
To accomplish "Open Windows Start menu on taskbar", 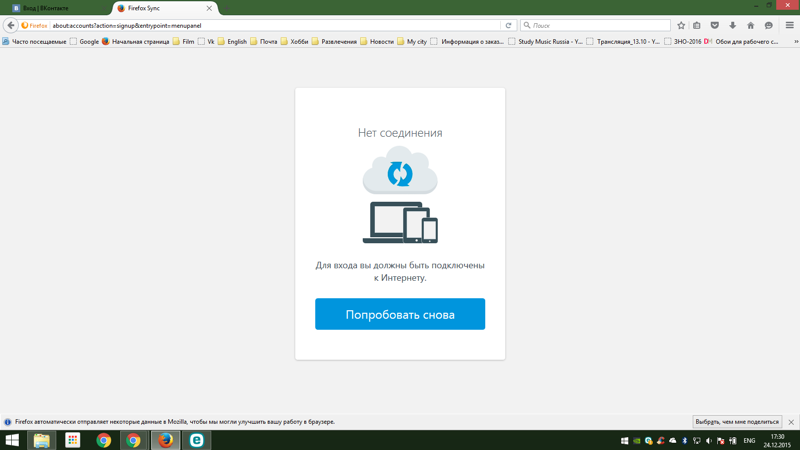I will point(12,440).
